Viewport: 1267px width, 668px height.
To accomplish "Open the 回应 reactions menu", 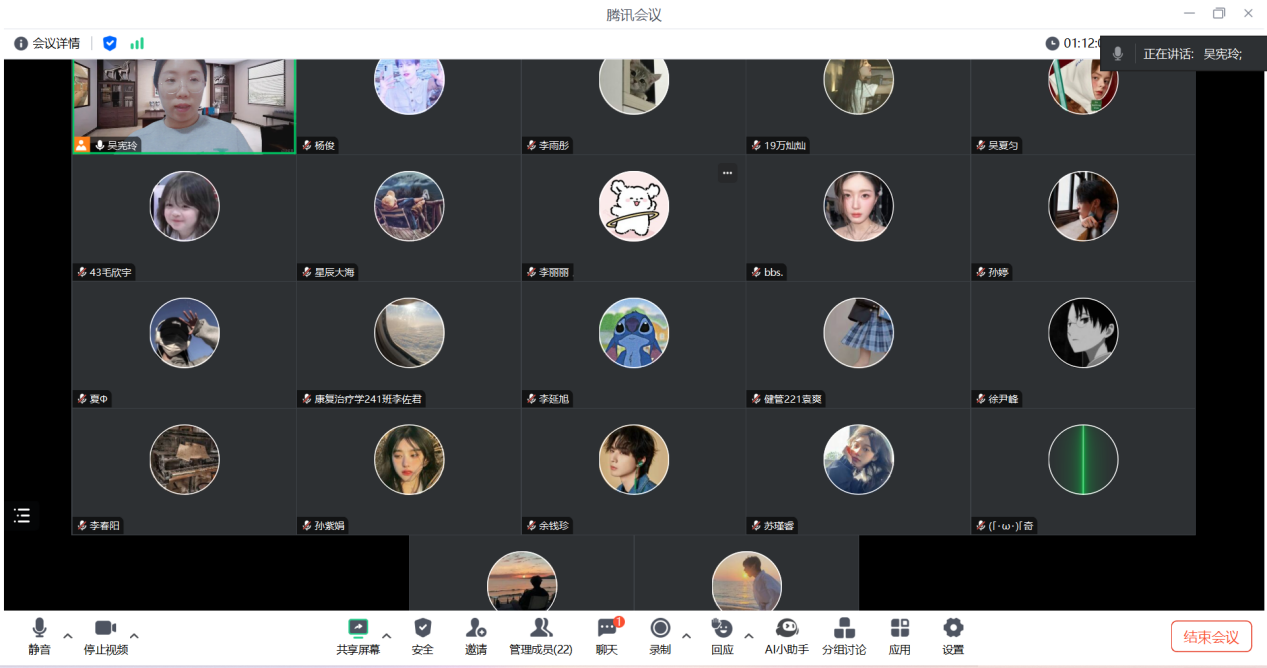I will (x=722, y=636).
